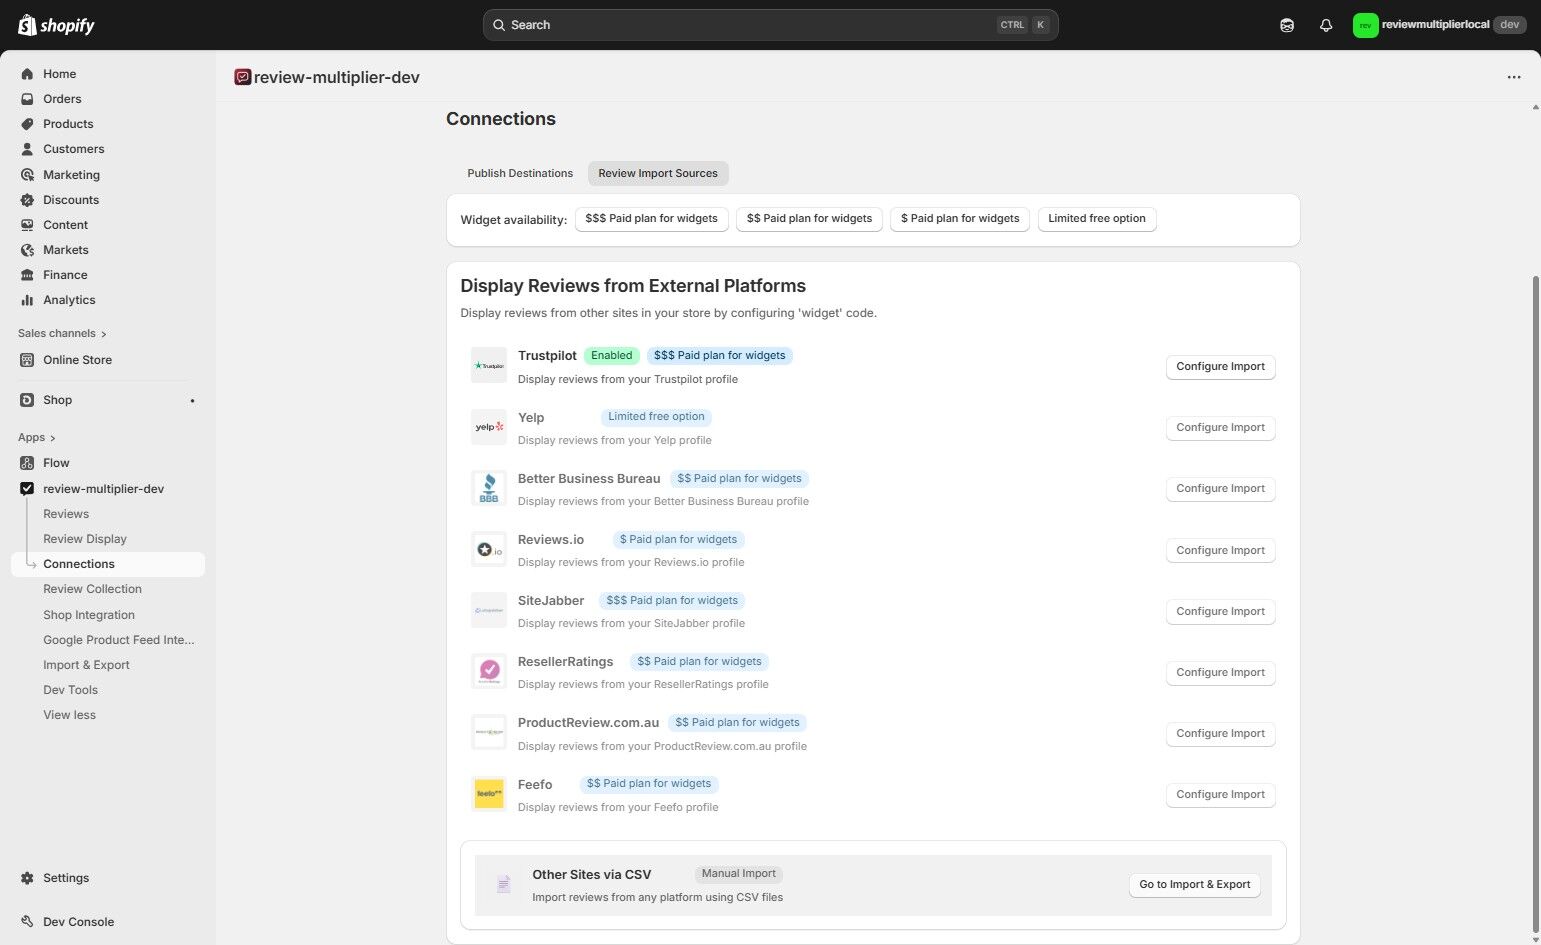Screen dimensions: 1541x945
Task: Configure Import for ProductReview.com.au
Action: click(x=1220, y=734)
